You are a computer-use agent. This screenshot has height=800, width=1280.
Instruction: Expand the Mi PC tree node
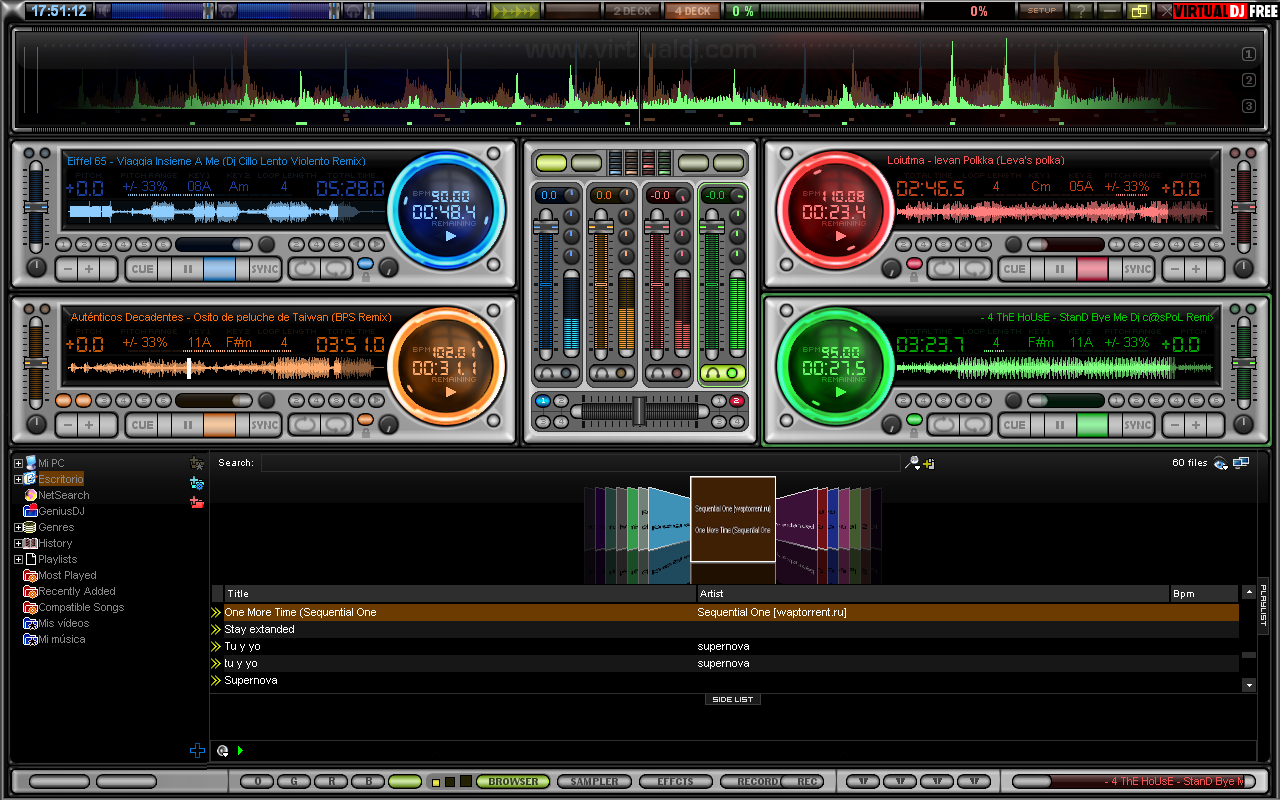click(18, 463)
